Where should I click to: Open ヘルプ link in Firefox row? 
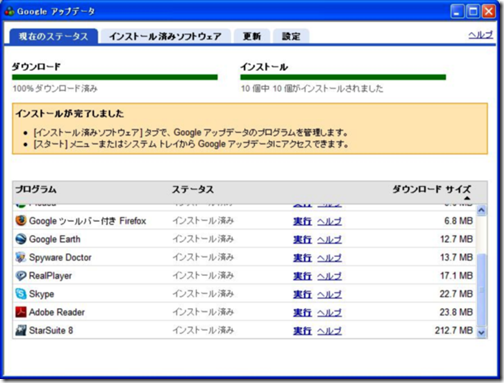point(329,221)
